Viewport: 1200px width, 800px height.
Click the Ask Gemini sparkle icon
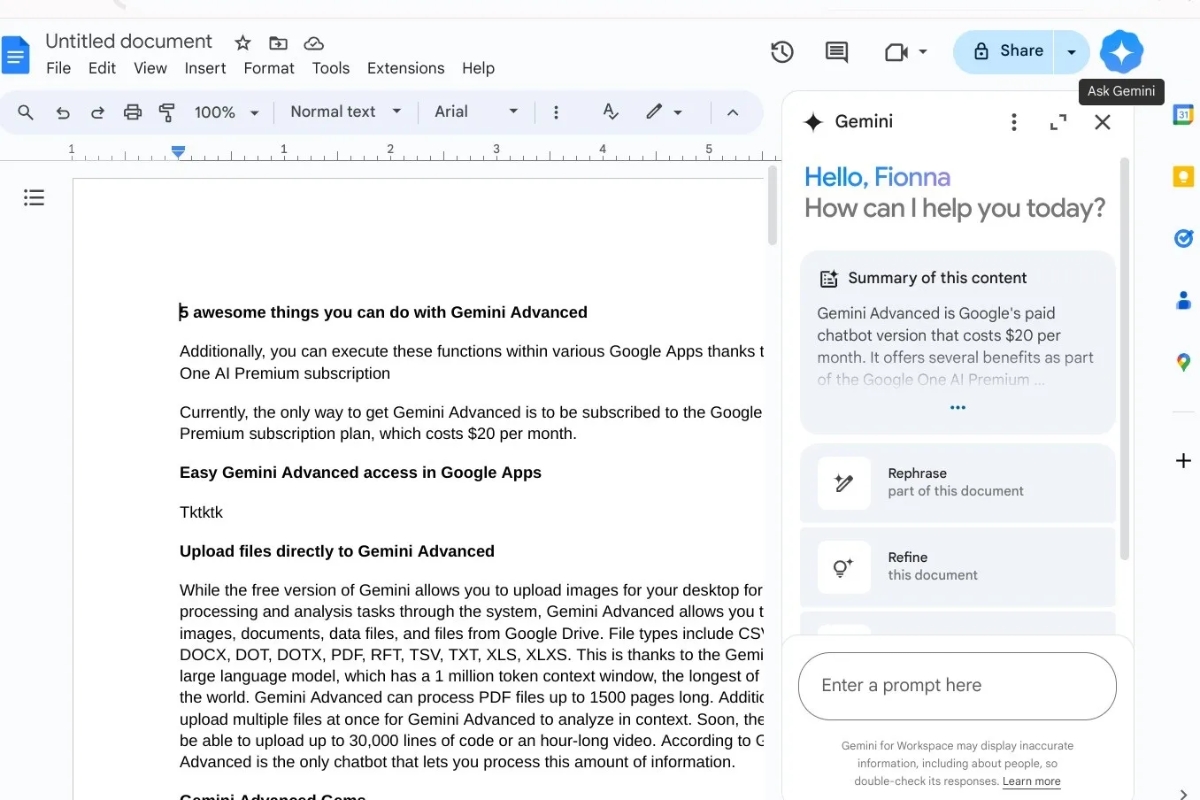pyautogui.click(x=1121, y=51)
